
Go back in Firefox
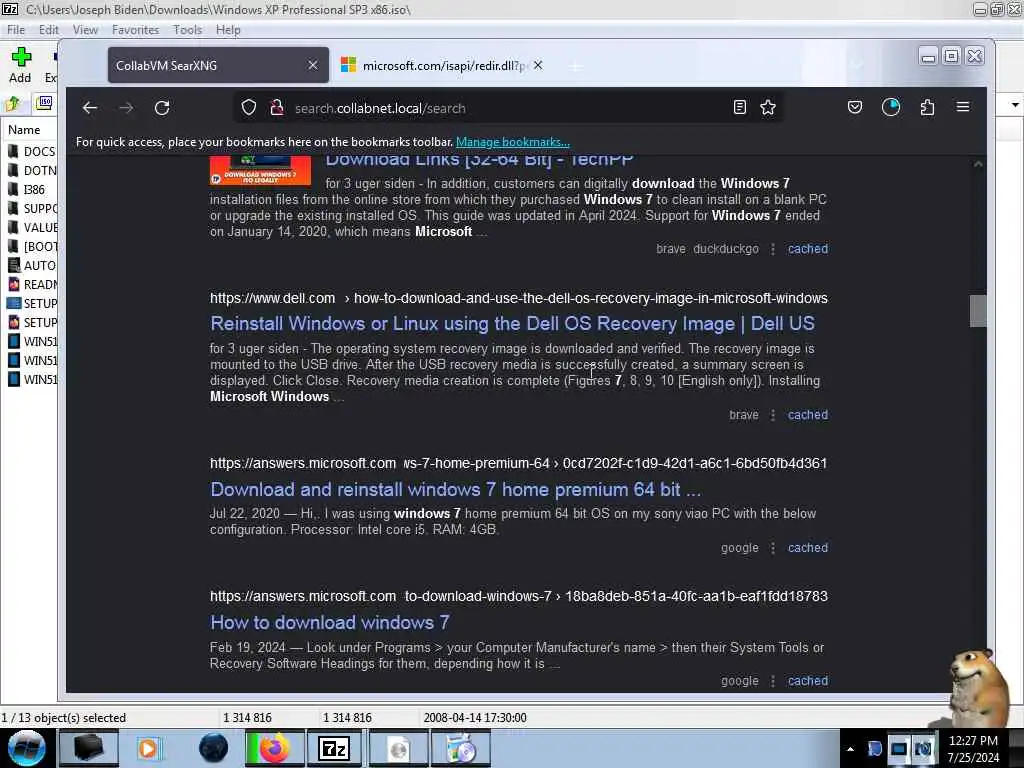coord(90,108)
